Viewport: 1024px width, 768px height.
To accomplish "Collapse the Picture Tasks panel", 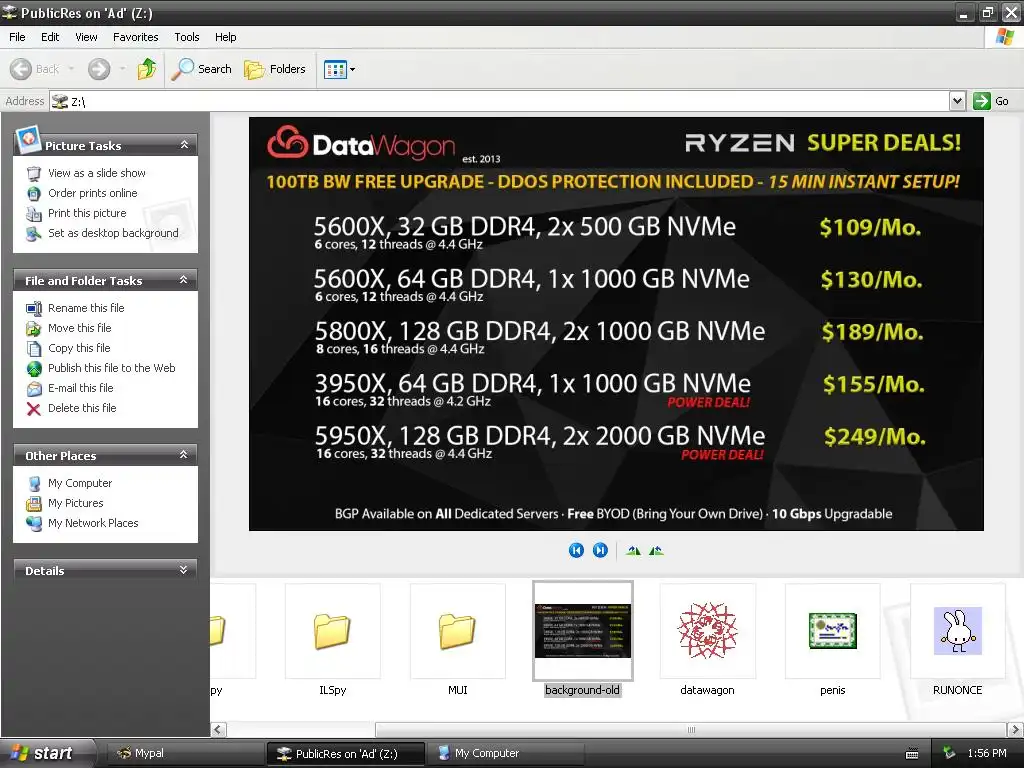I will [x=184, y=145].
